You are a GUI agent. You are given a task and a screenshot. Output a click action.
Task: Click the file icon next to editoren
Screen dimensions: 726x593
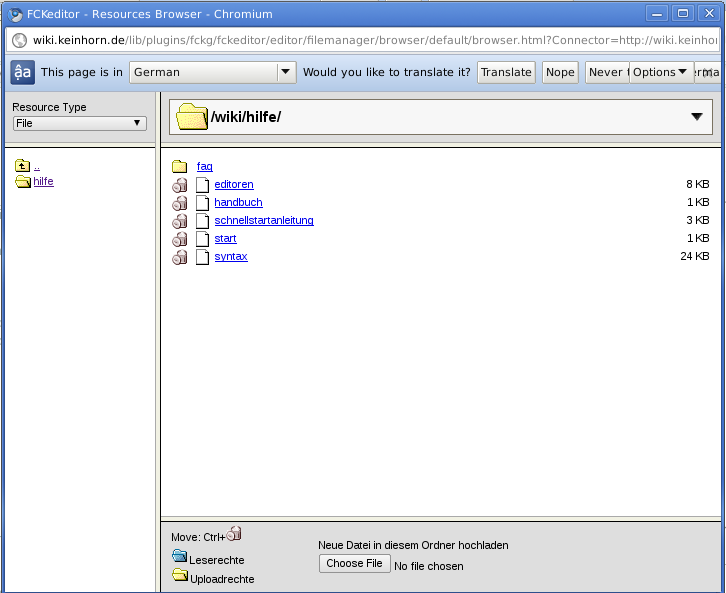202,185
